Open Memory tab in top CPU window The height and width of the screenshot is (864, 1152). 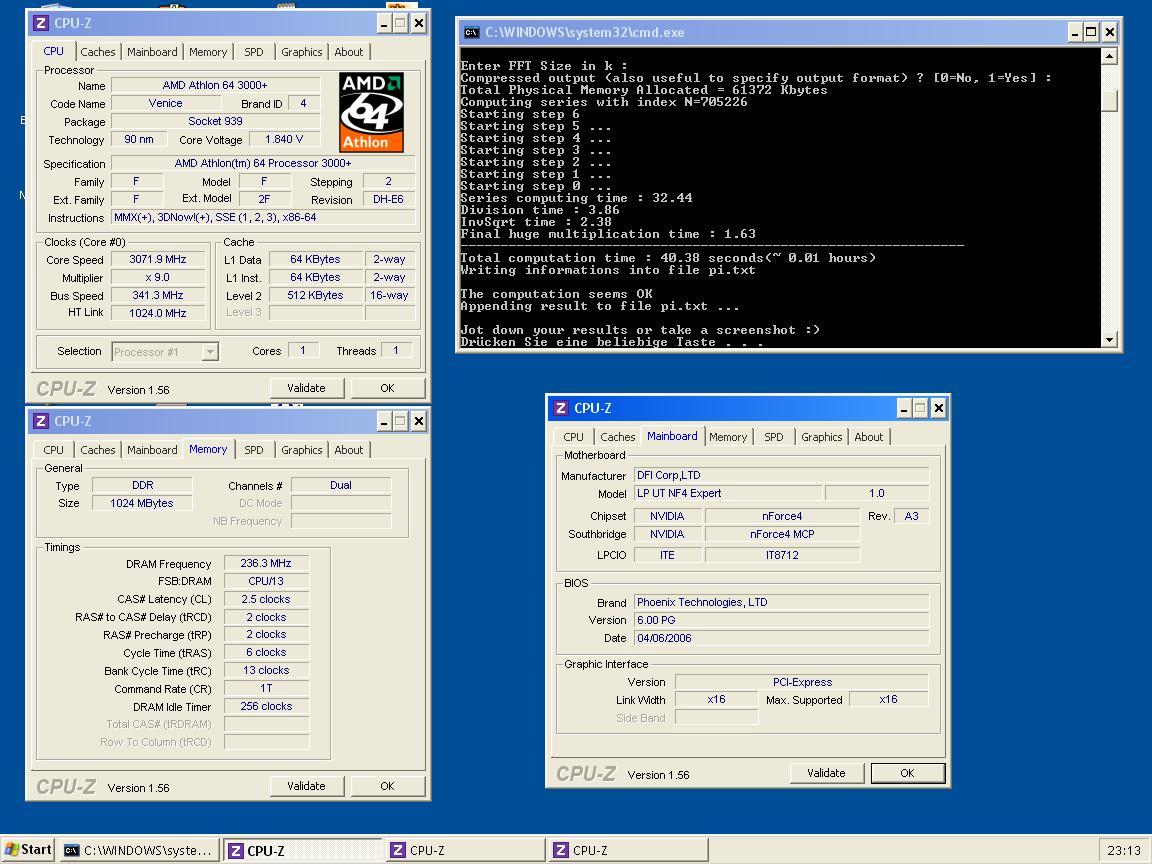coord(208,52)
